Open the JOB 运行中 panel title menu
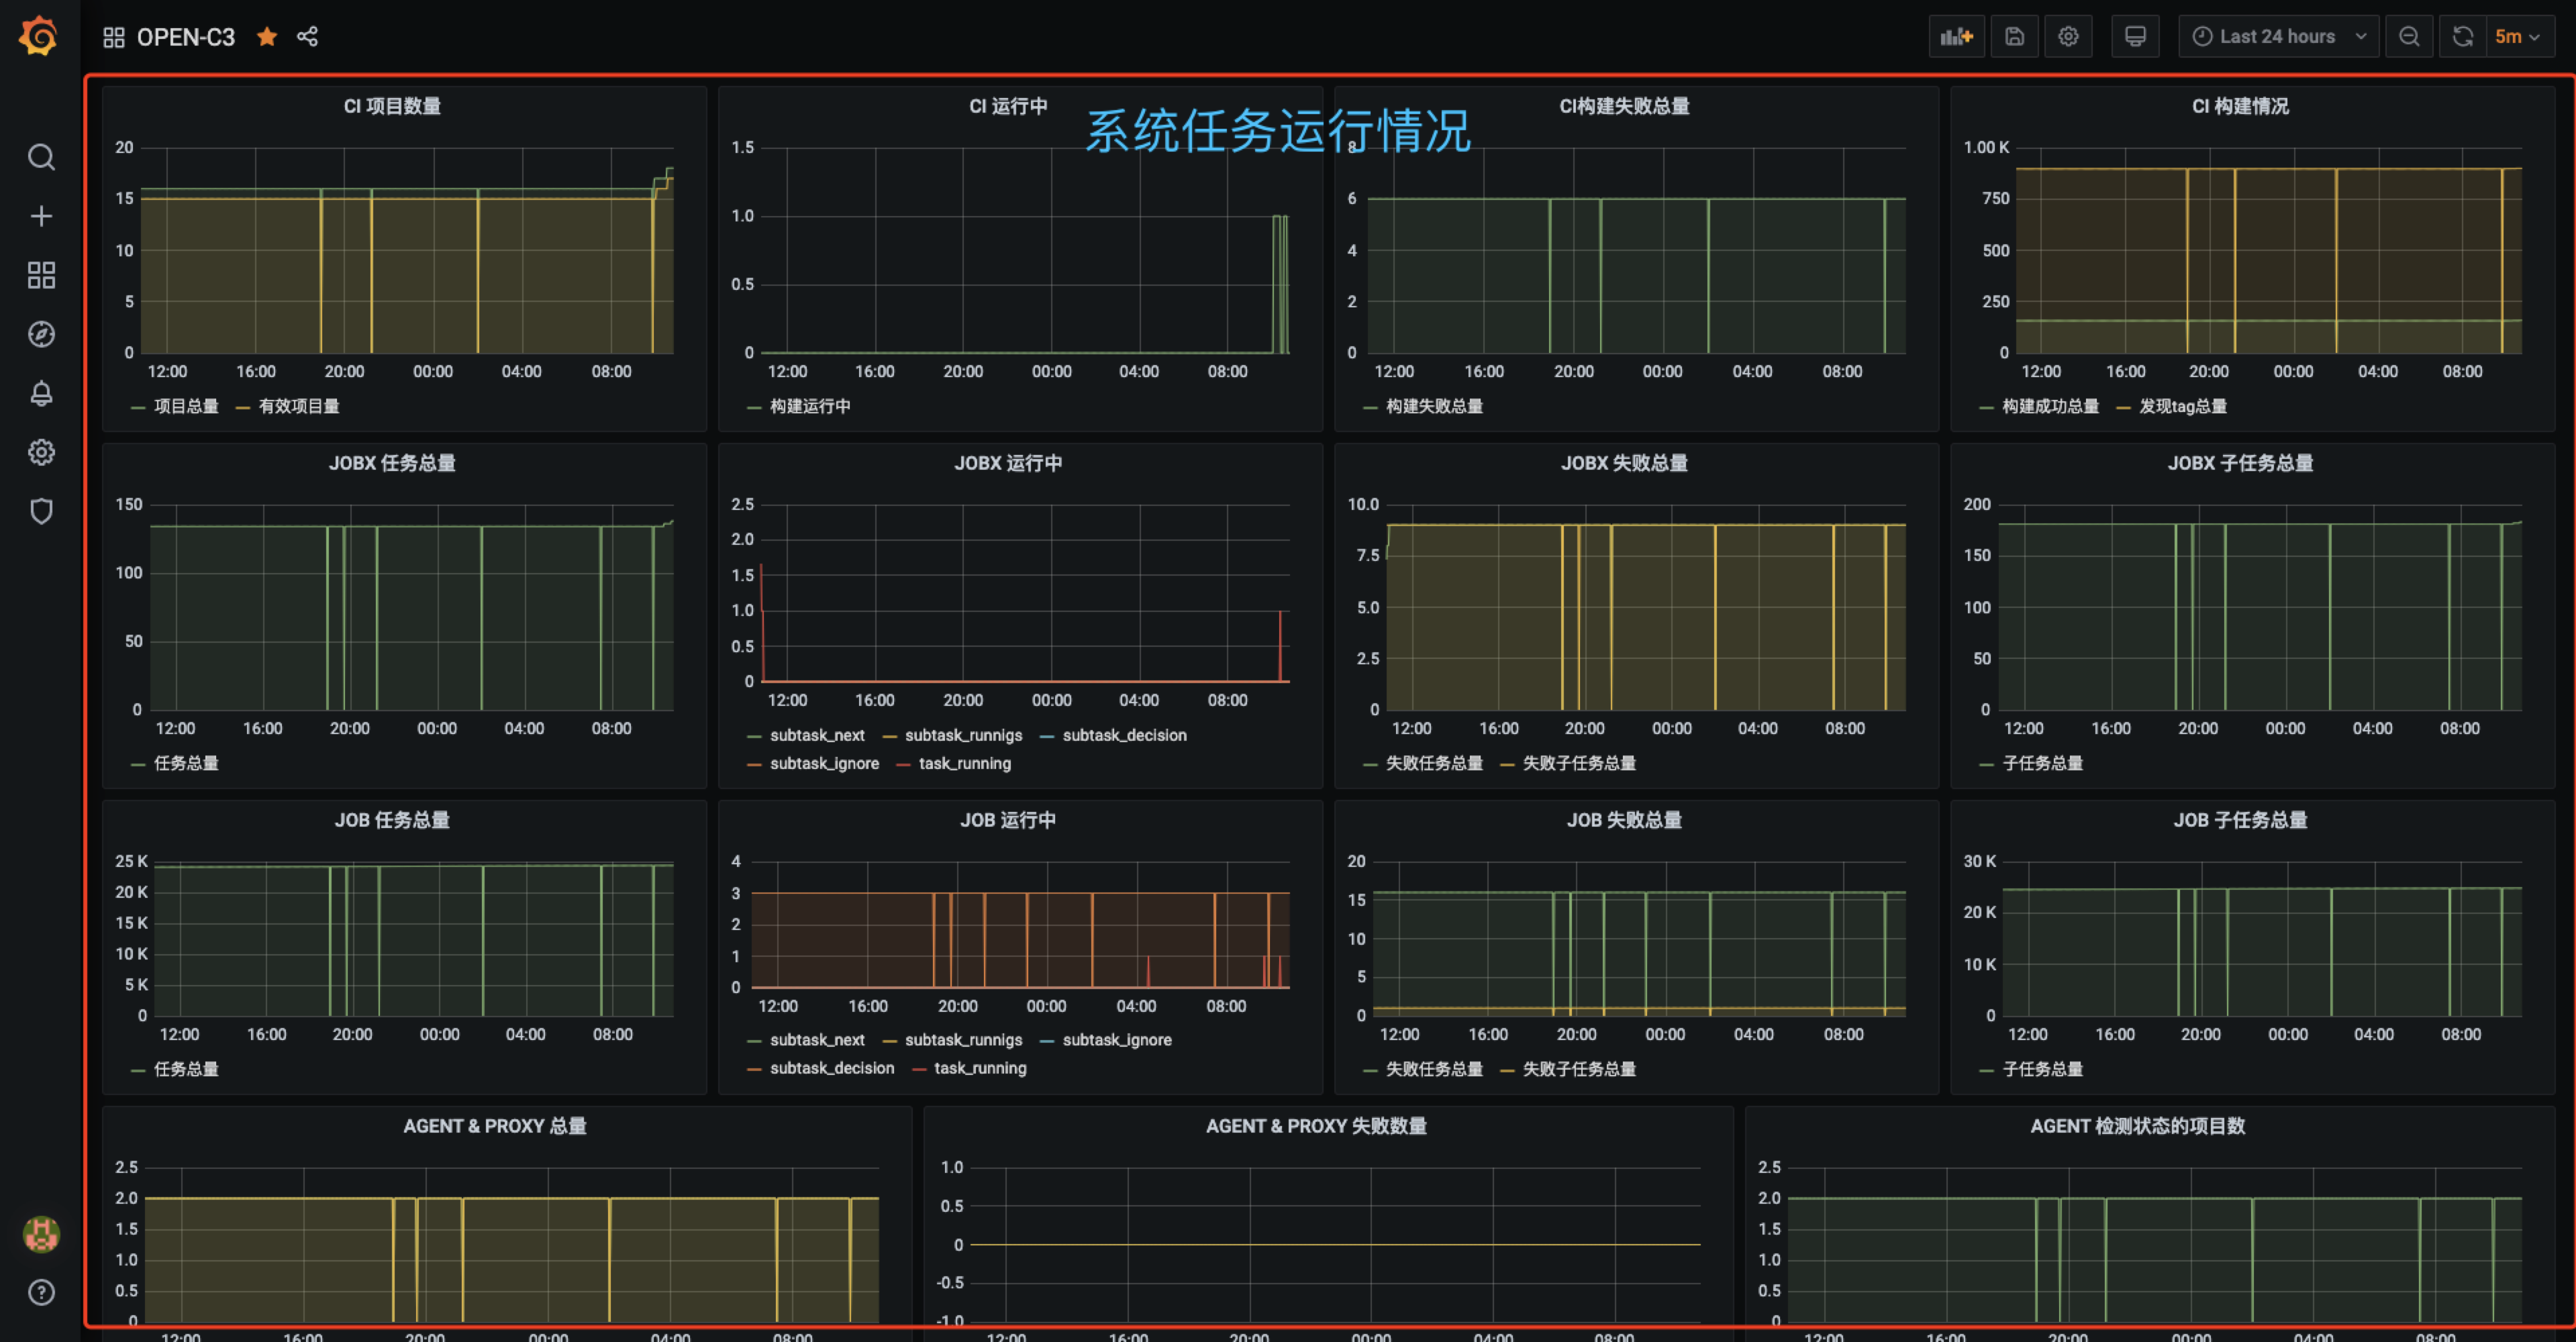The height and width of the screenshot is (1342, 2576). 1008,820
